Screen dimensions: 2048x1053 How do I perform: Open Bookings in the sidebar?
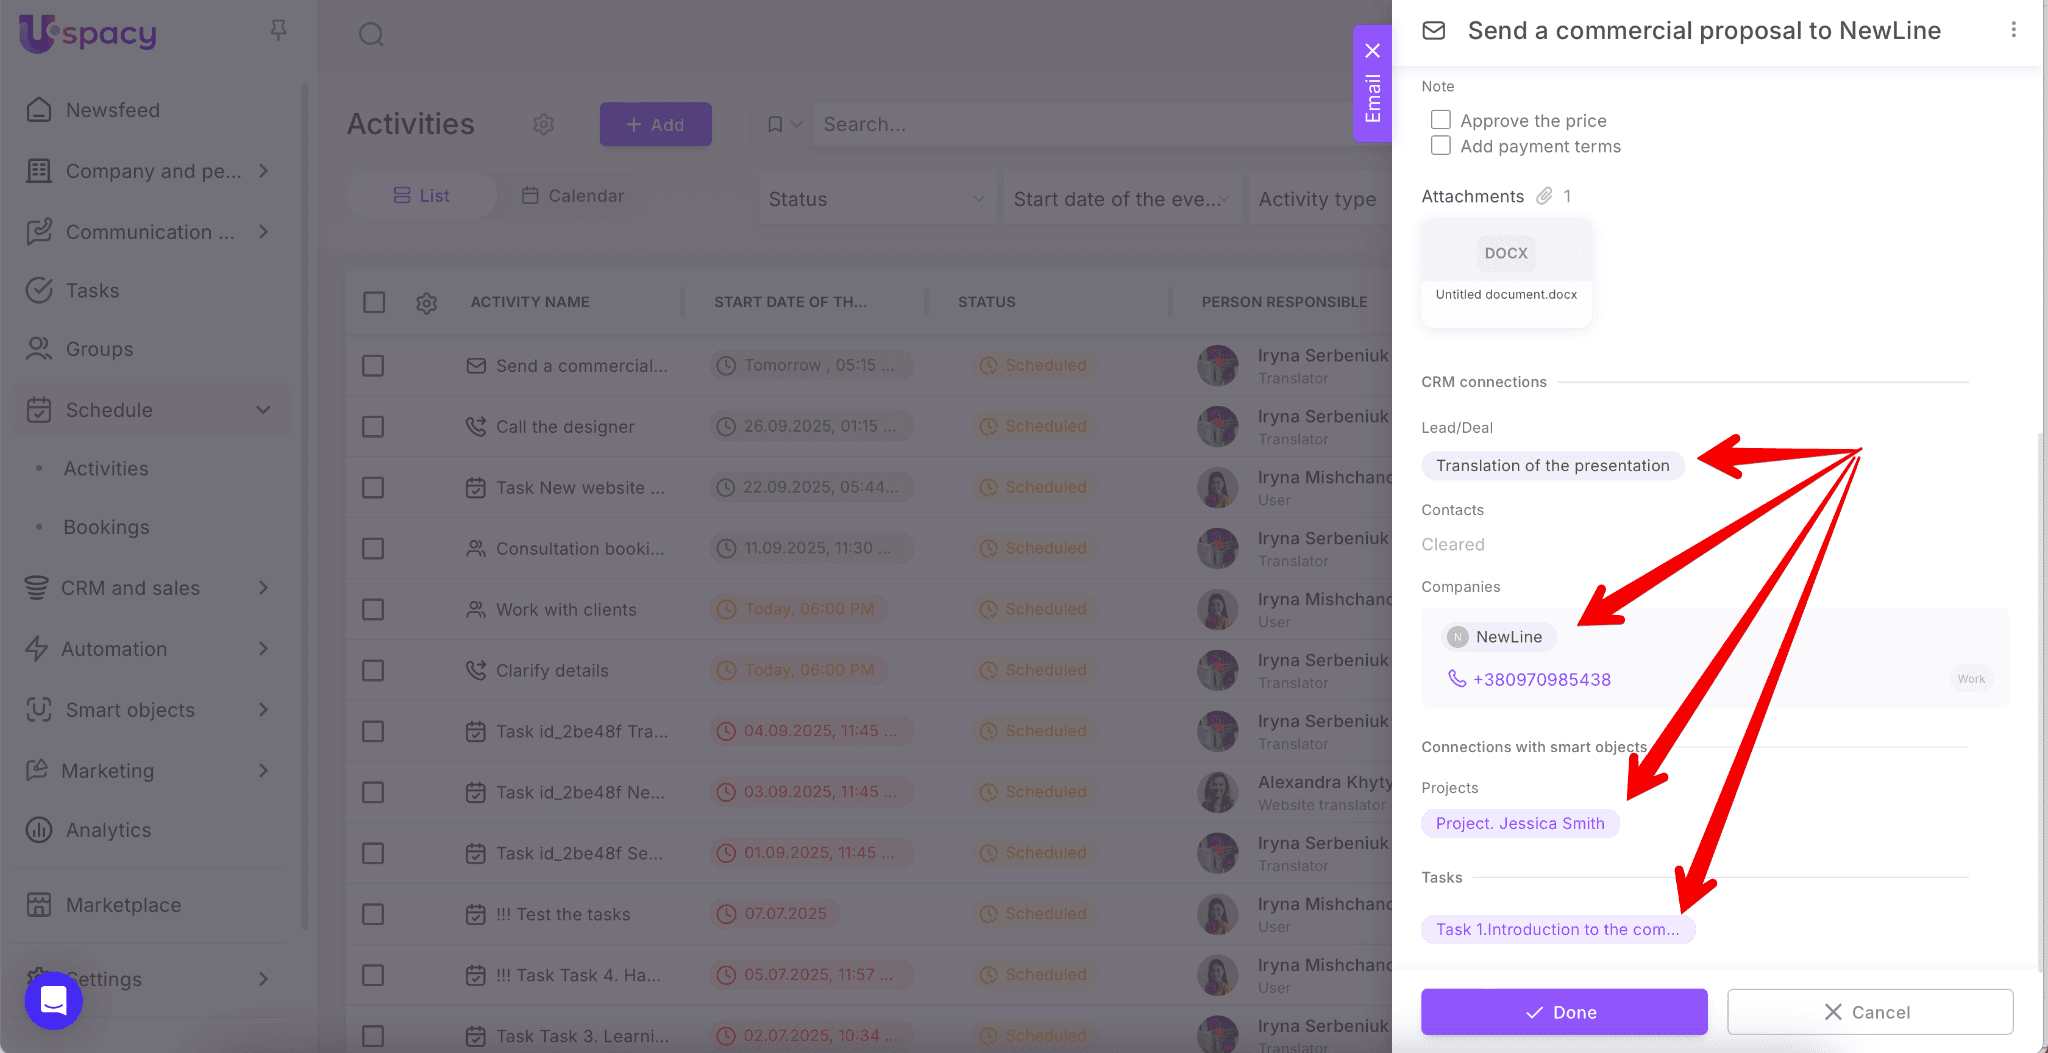[x=106, y=527]
